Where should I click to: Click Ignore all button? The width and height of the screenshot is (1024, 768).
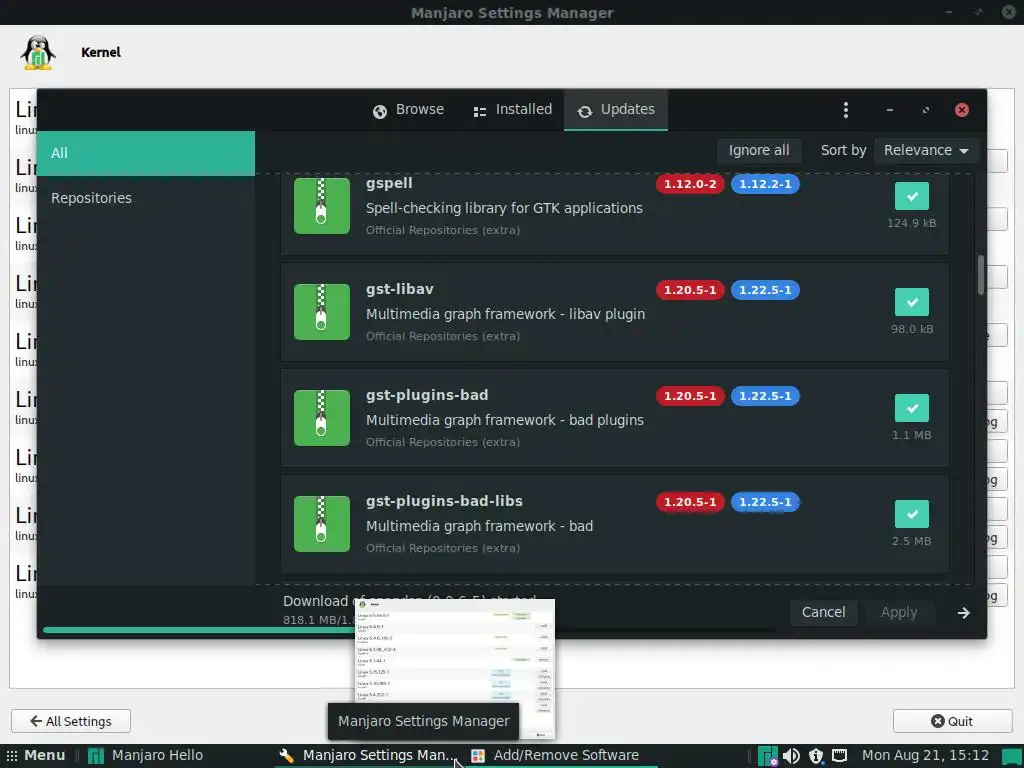point(759,150)
